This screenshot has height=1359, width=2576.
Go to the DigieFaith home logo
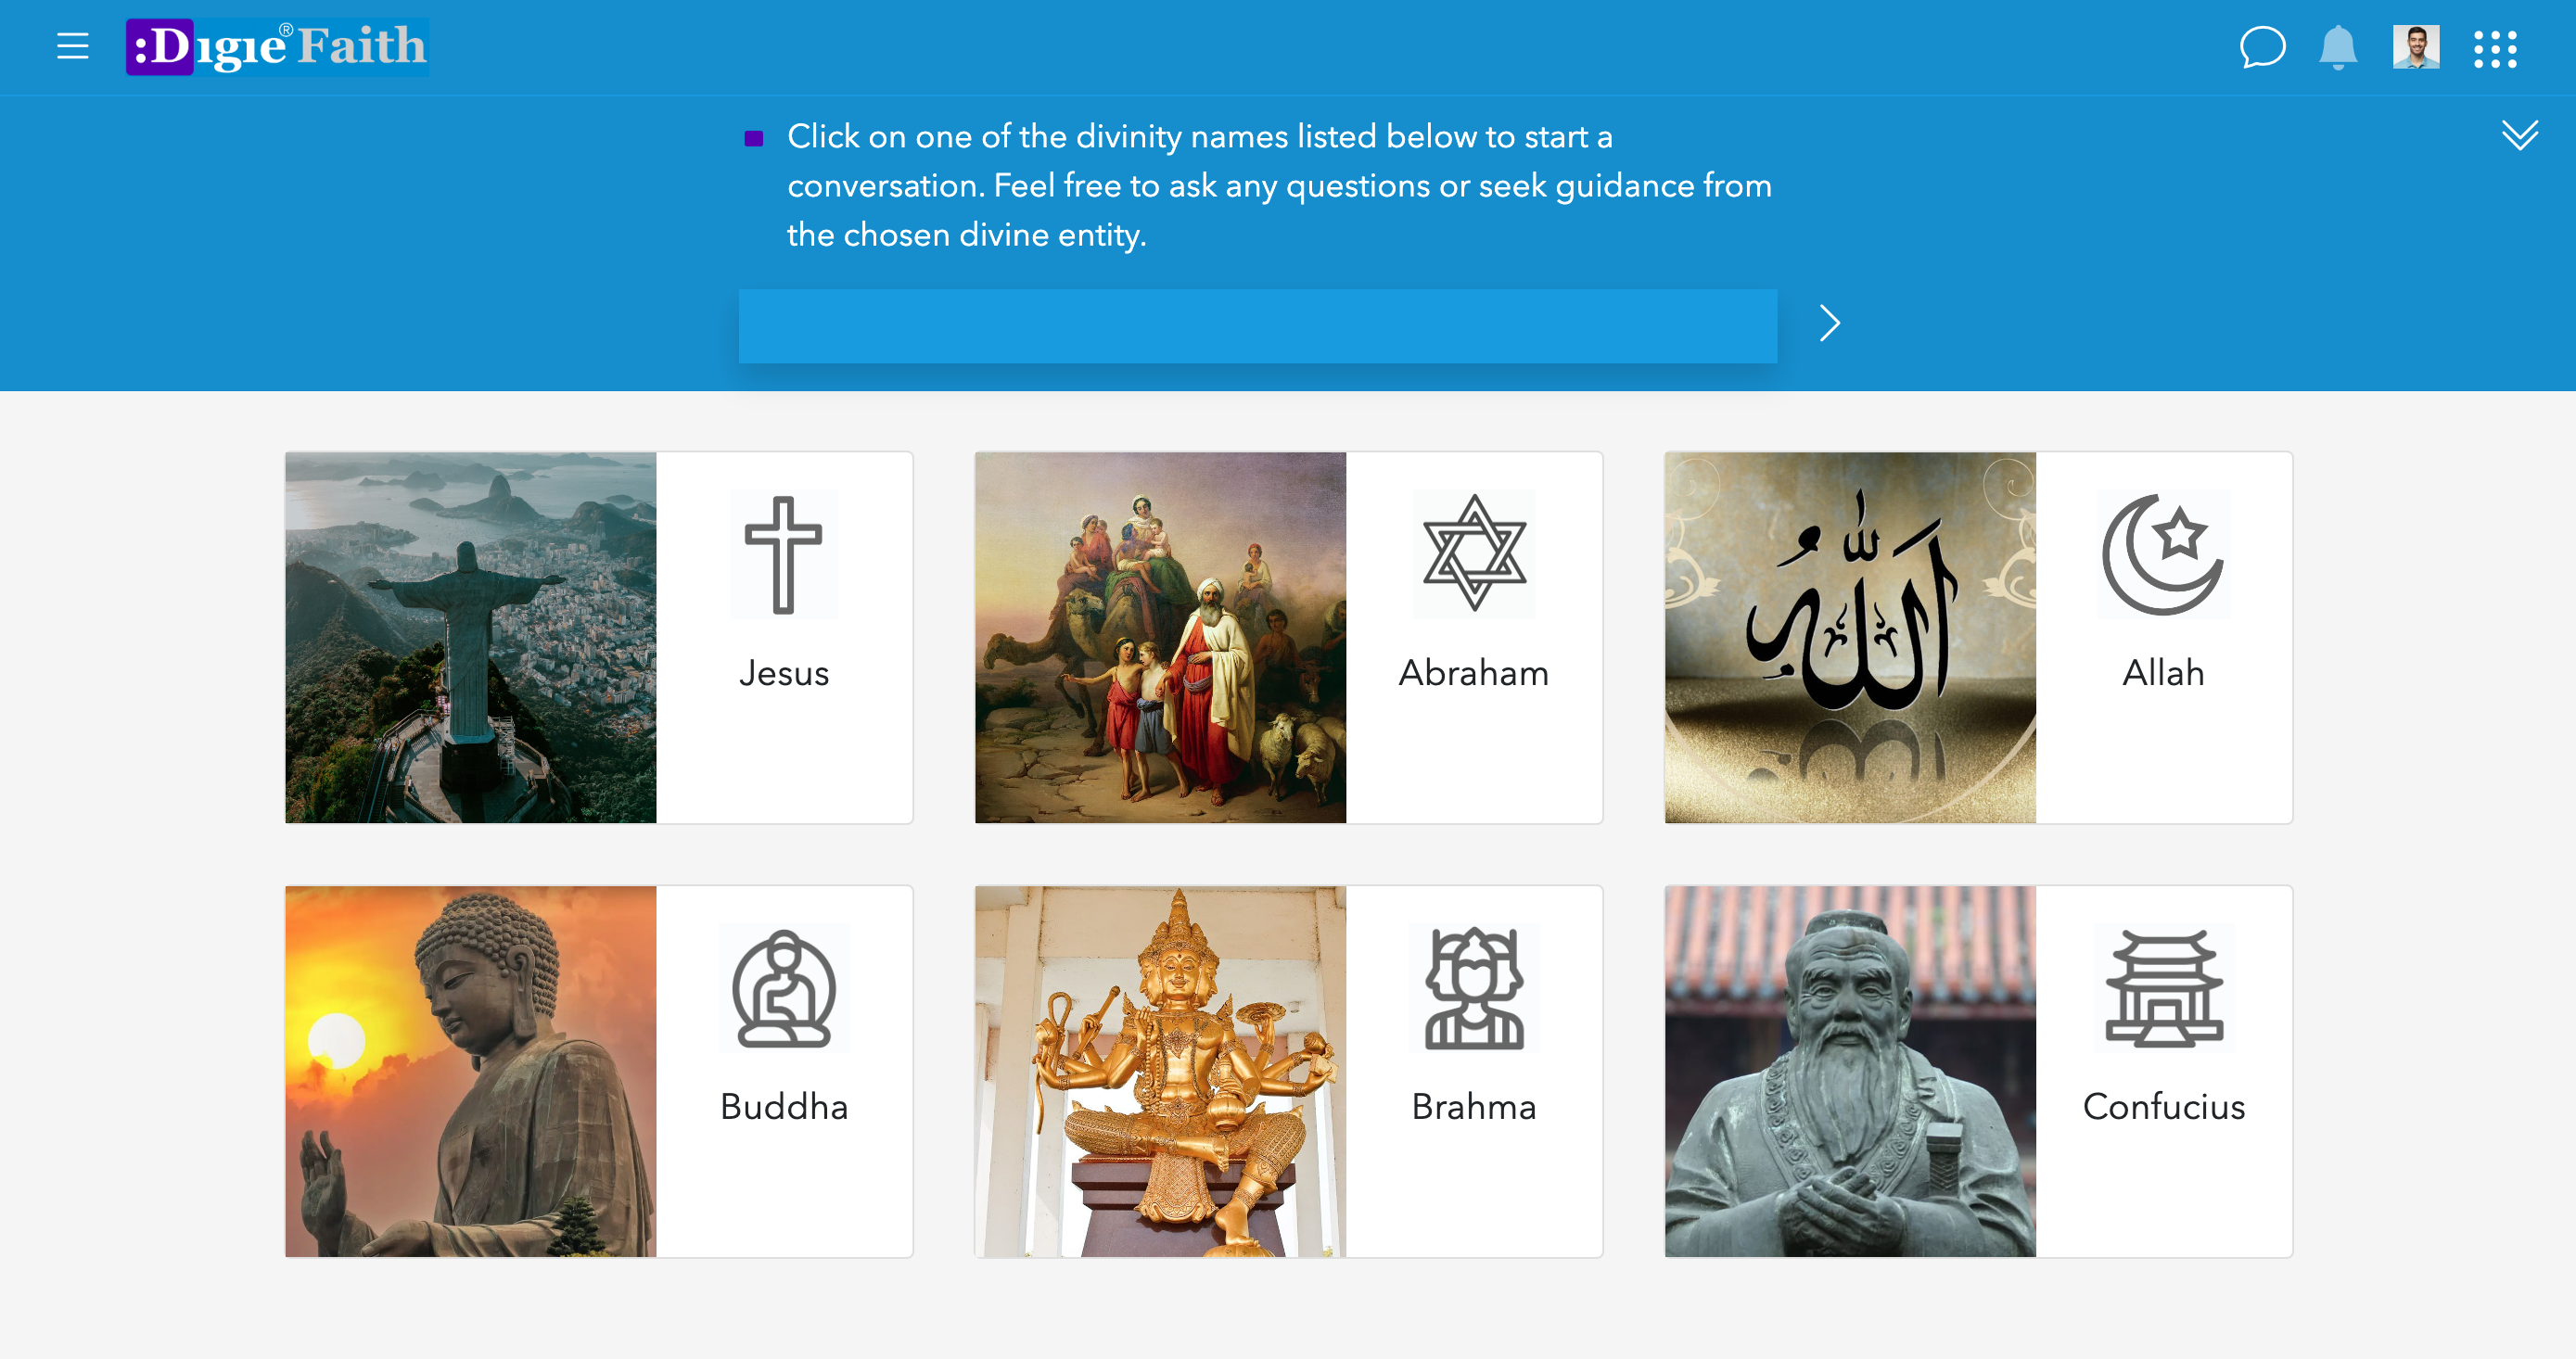277,47
